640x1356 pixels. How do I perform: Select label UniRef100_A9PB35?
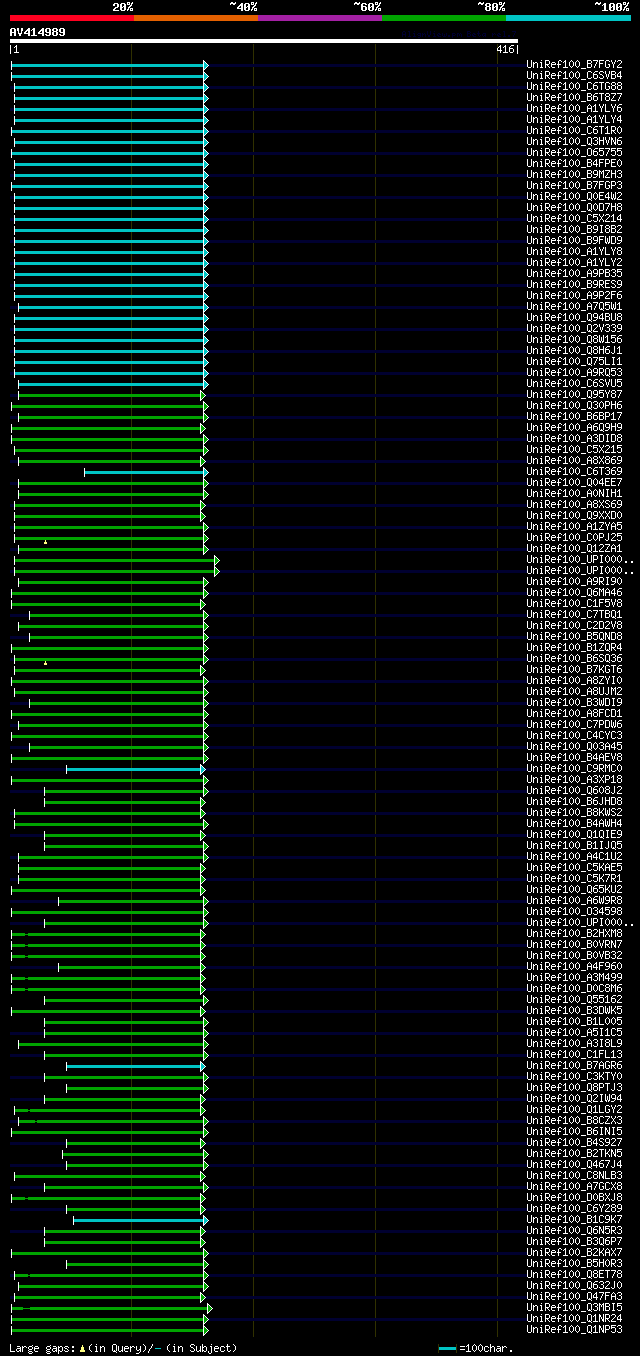tap(574, 274)
